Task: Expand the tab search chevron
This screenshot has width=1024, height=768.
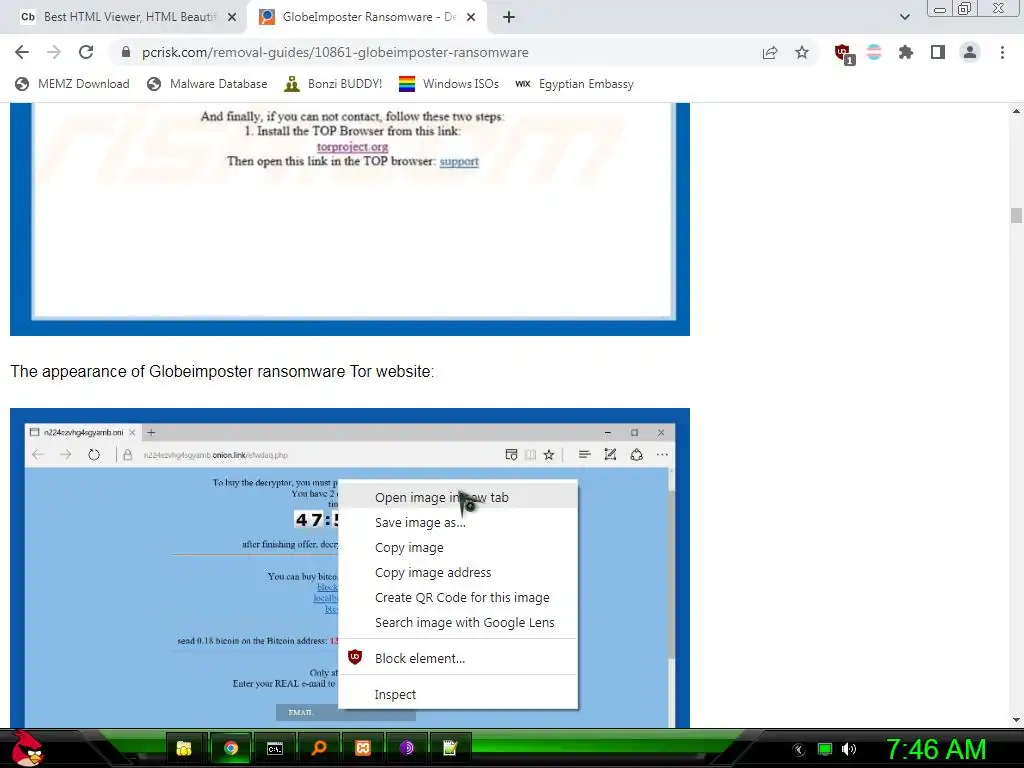Action: (x=904, y=17)
